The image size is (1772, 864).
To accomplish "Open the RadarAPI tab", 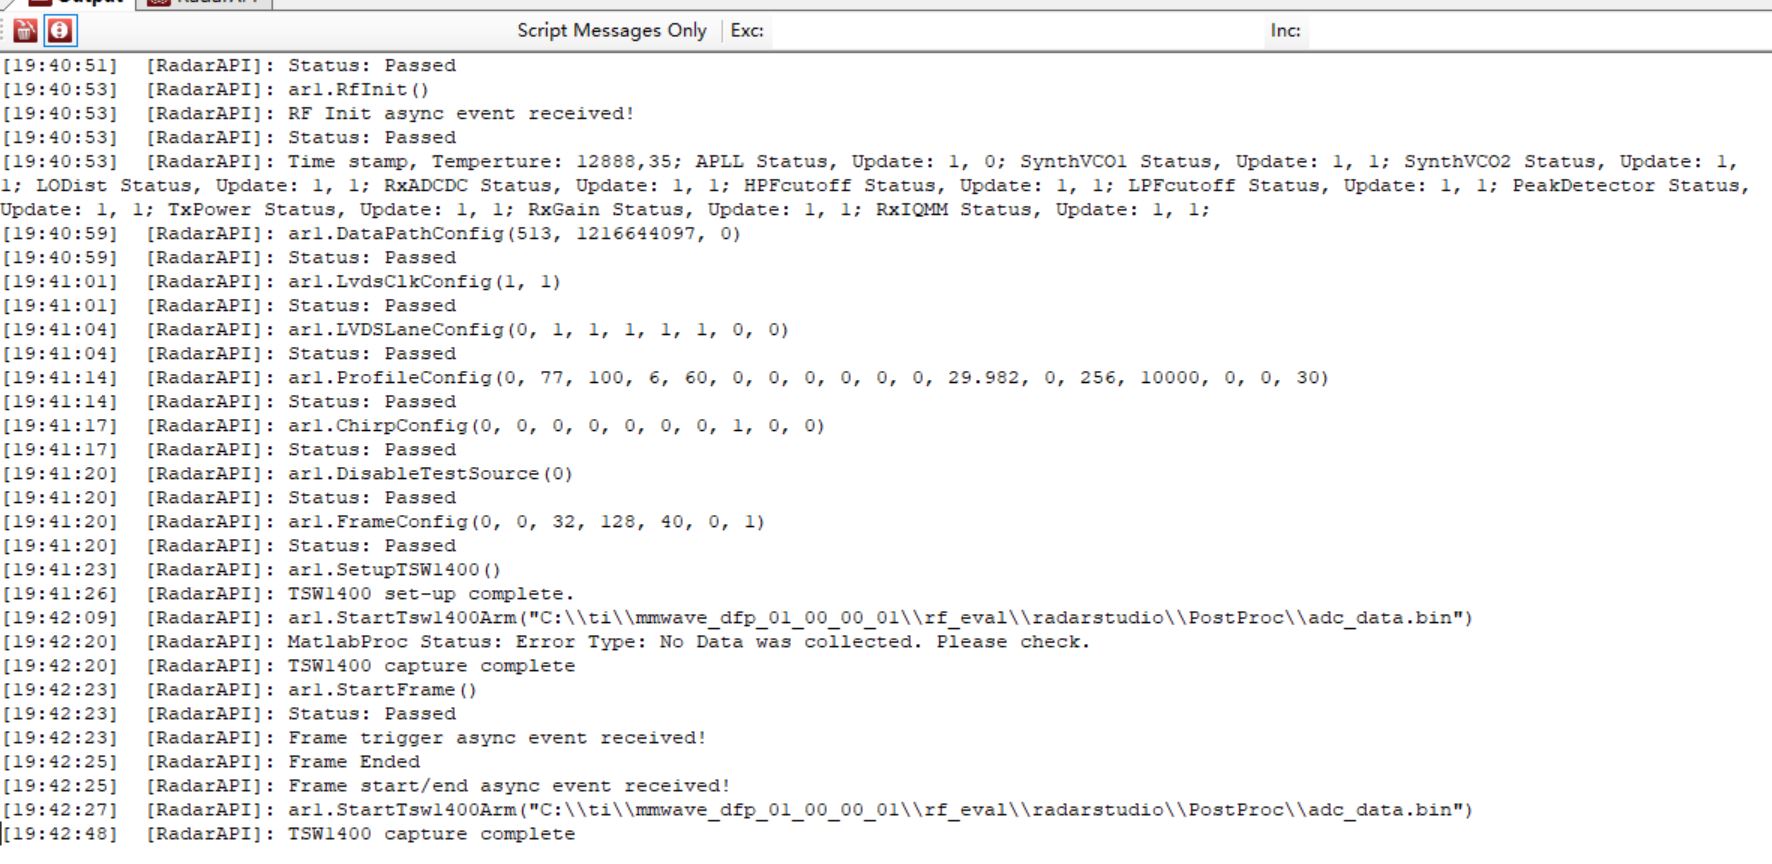I will point(205,2).
